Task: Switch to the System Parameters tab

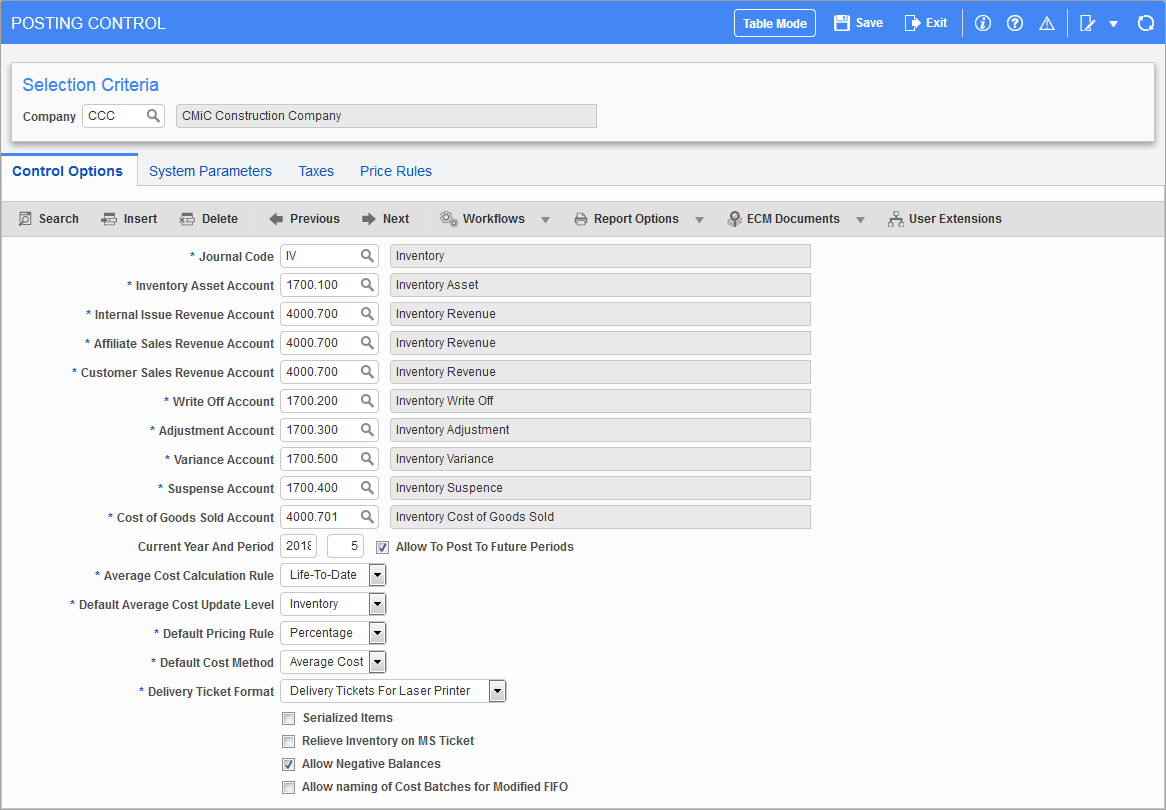Action: click(x=210, y=171)
